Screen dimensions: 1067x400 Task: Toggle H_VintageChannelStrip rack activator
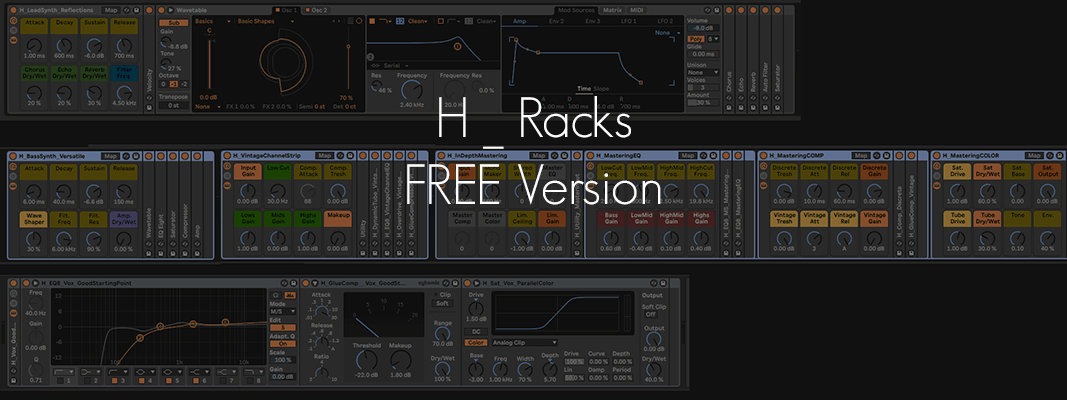coord(228,156)
